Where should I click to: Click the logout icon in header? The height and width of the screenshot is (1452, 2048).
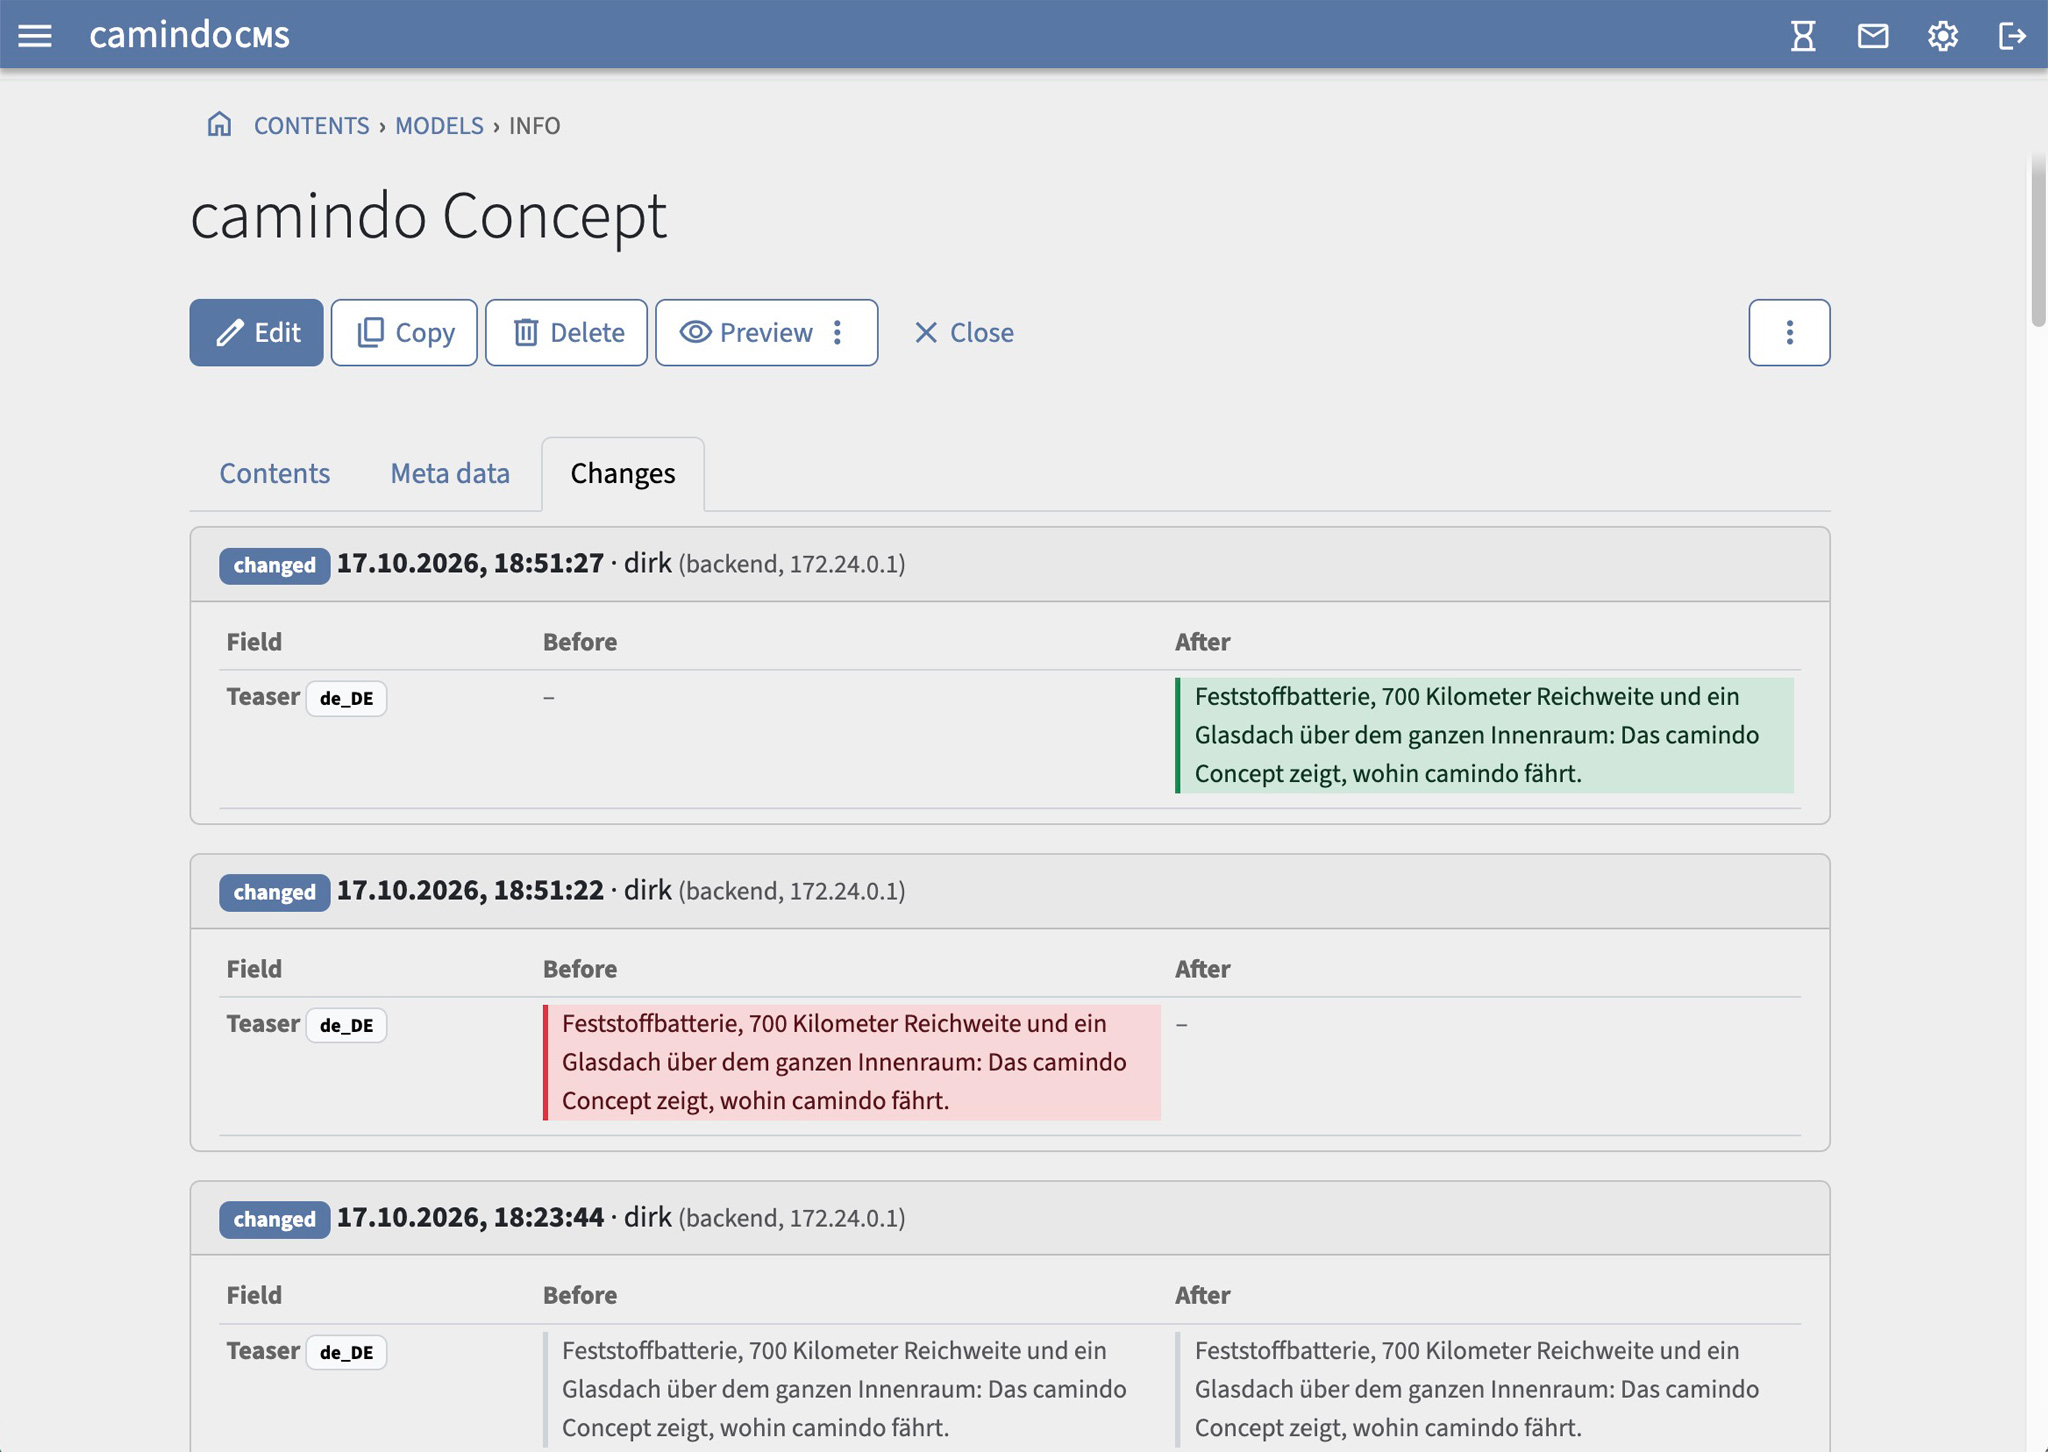click(2012, 36)
